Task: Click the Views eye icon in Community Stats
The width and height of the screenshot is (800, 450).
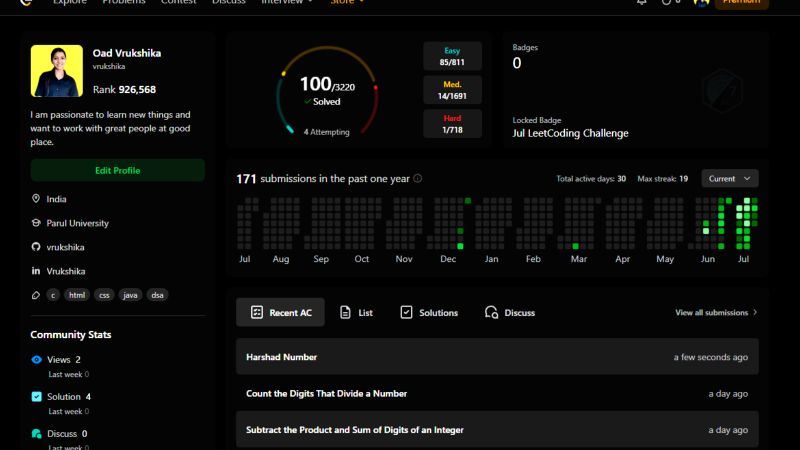Action: tap(36, 360)
